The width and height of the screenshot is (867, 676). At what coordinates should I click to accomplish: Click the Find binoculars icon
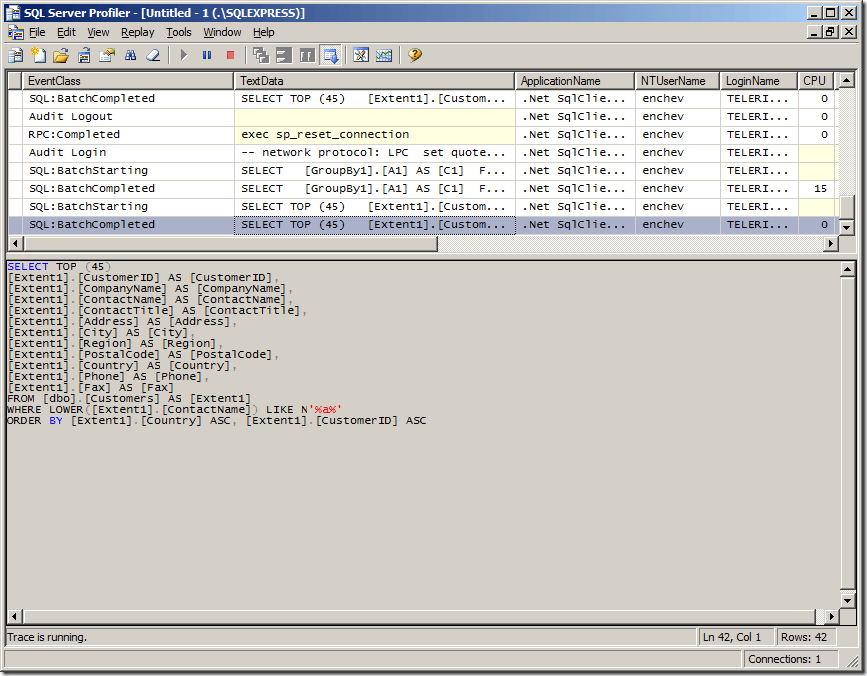[130, 55]
